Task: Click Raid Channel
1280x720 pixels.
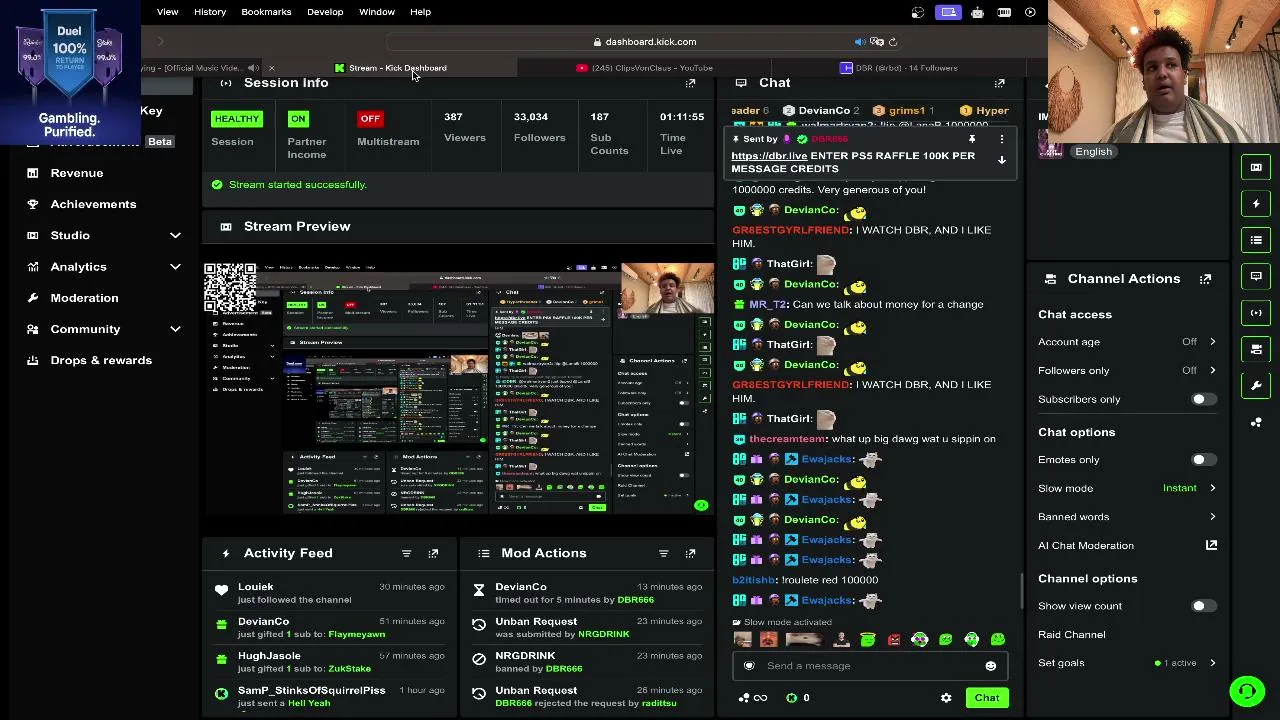Action: [x=1072, y=635]
